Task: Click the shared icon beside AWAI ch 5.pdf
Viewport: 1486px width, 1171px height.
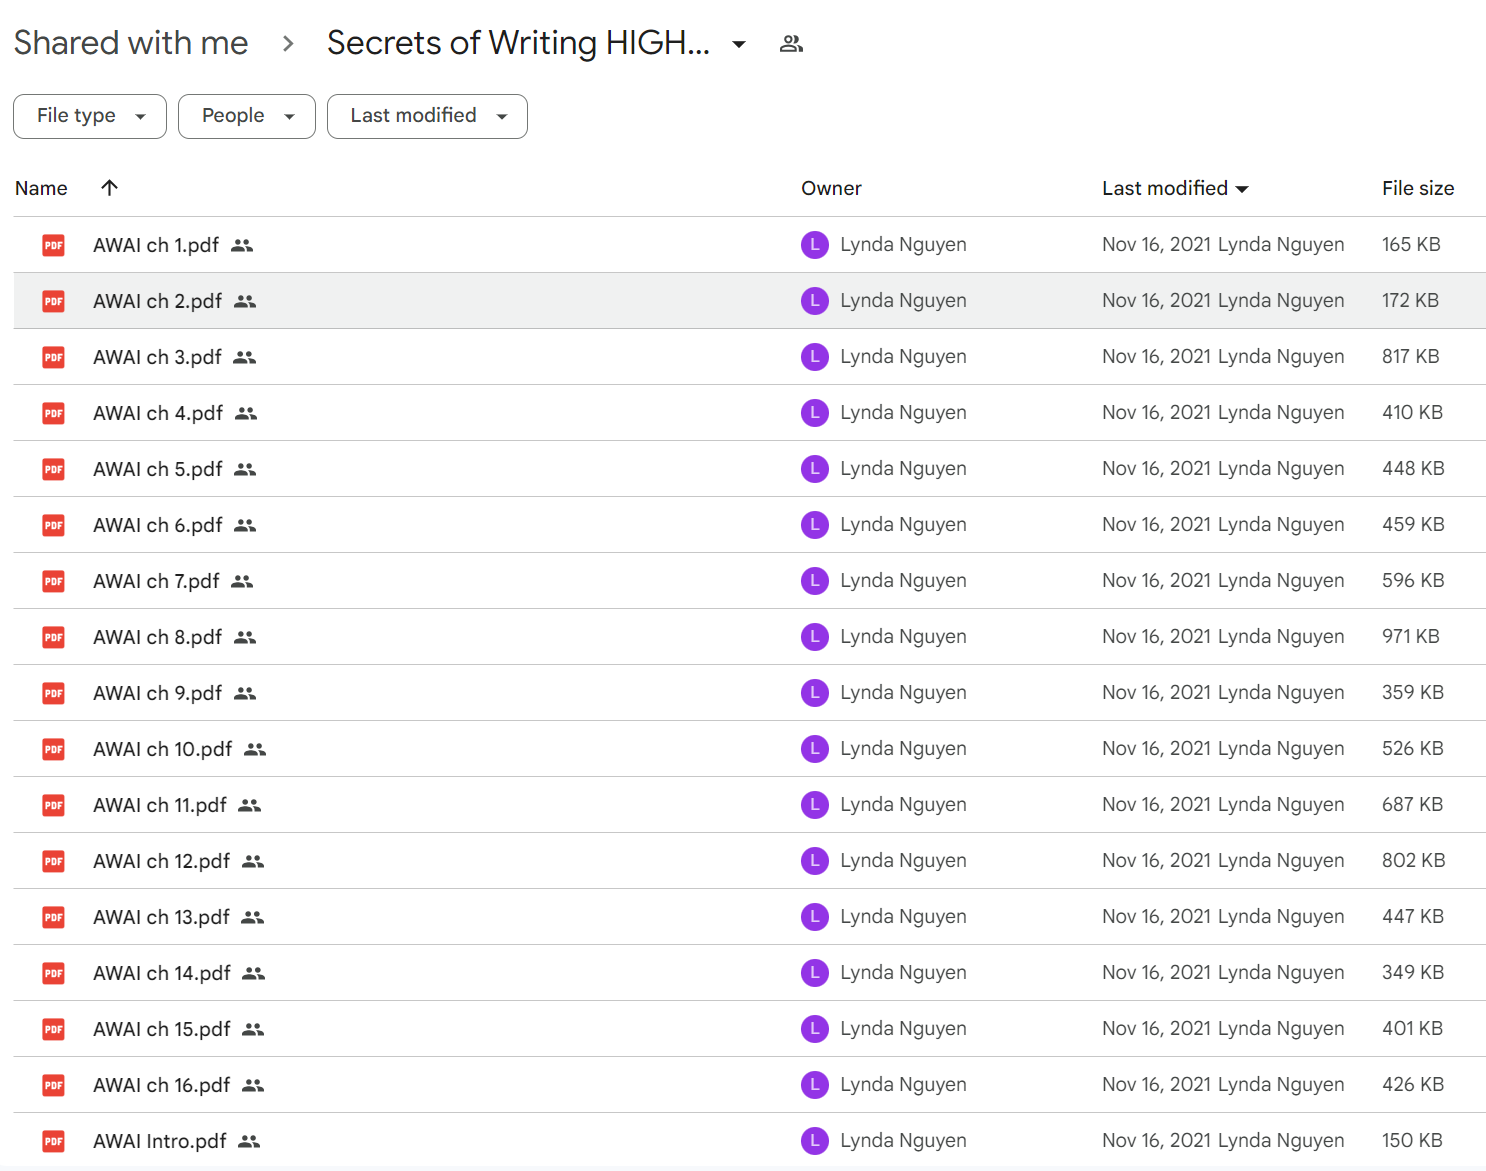Action: point(245,469)
